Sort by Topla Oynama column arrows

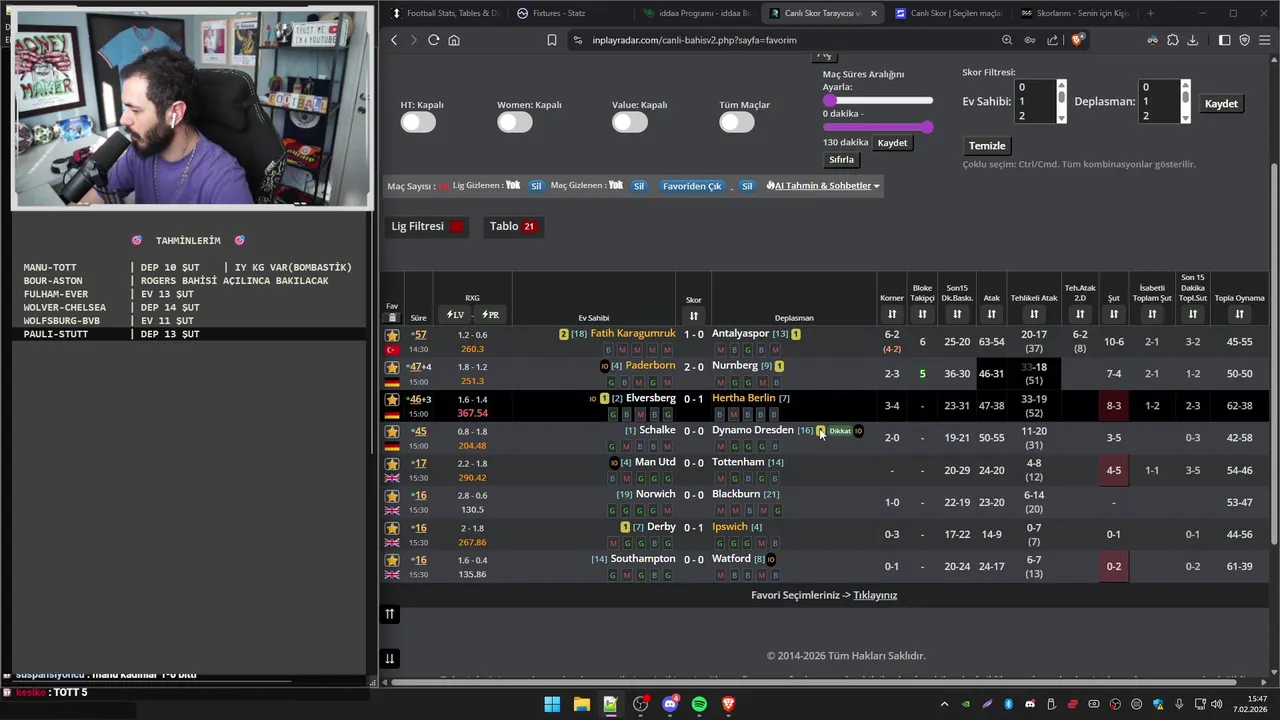point(1239,314)
